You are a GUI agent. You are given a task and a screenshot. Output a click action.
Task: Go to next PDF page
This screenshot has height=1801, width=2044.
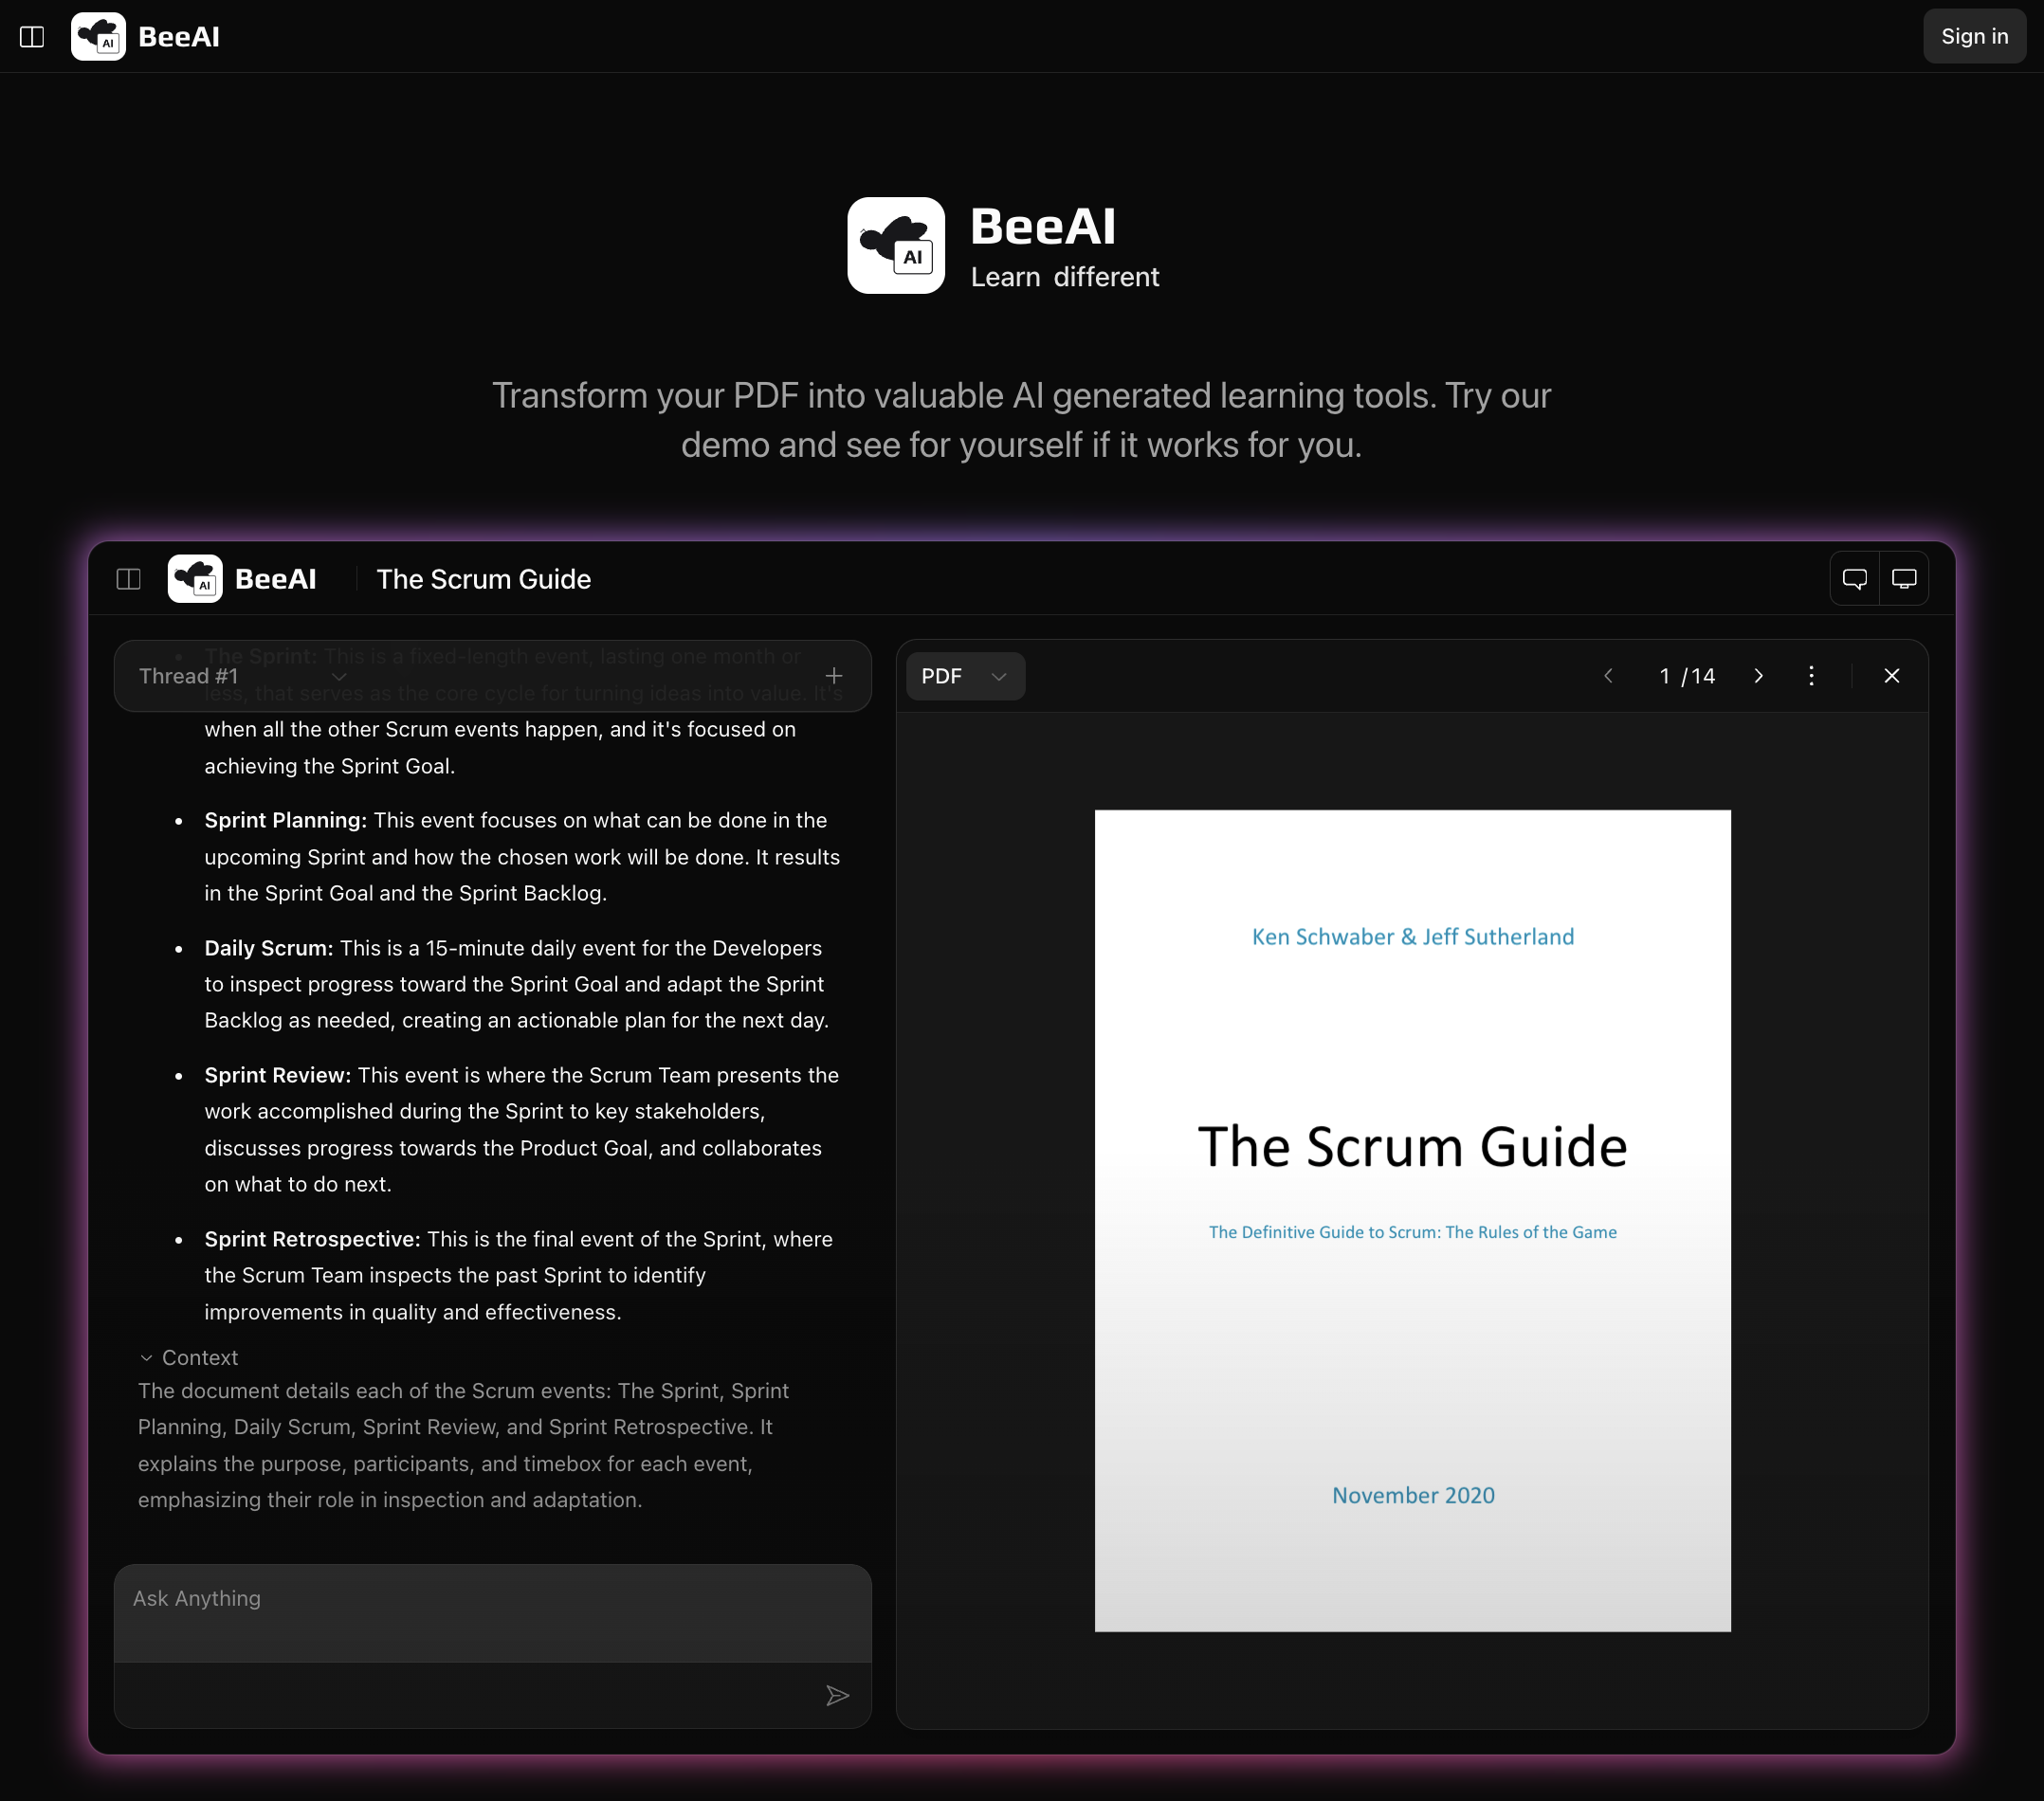(1758, 676)
